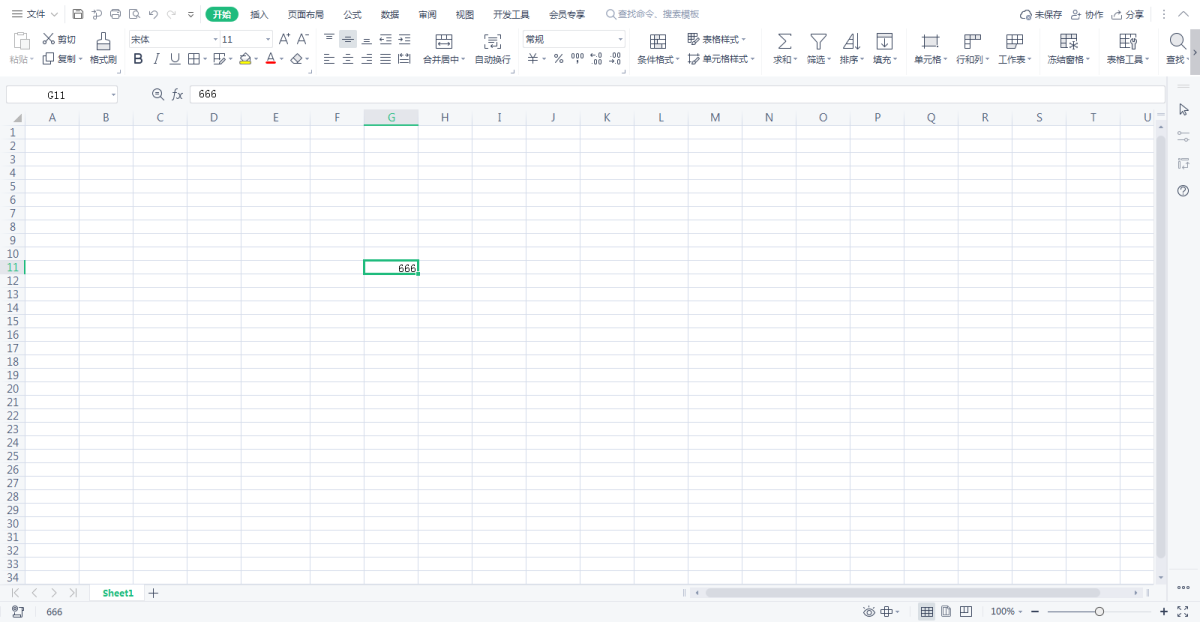
Task: Decrease font size with A- icon
Action: [302, 39]
